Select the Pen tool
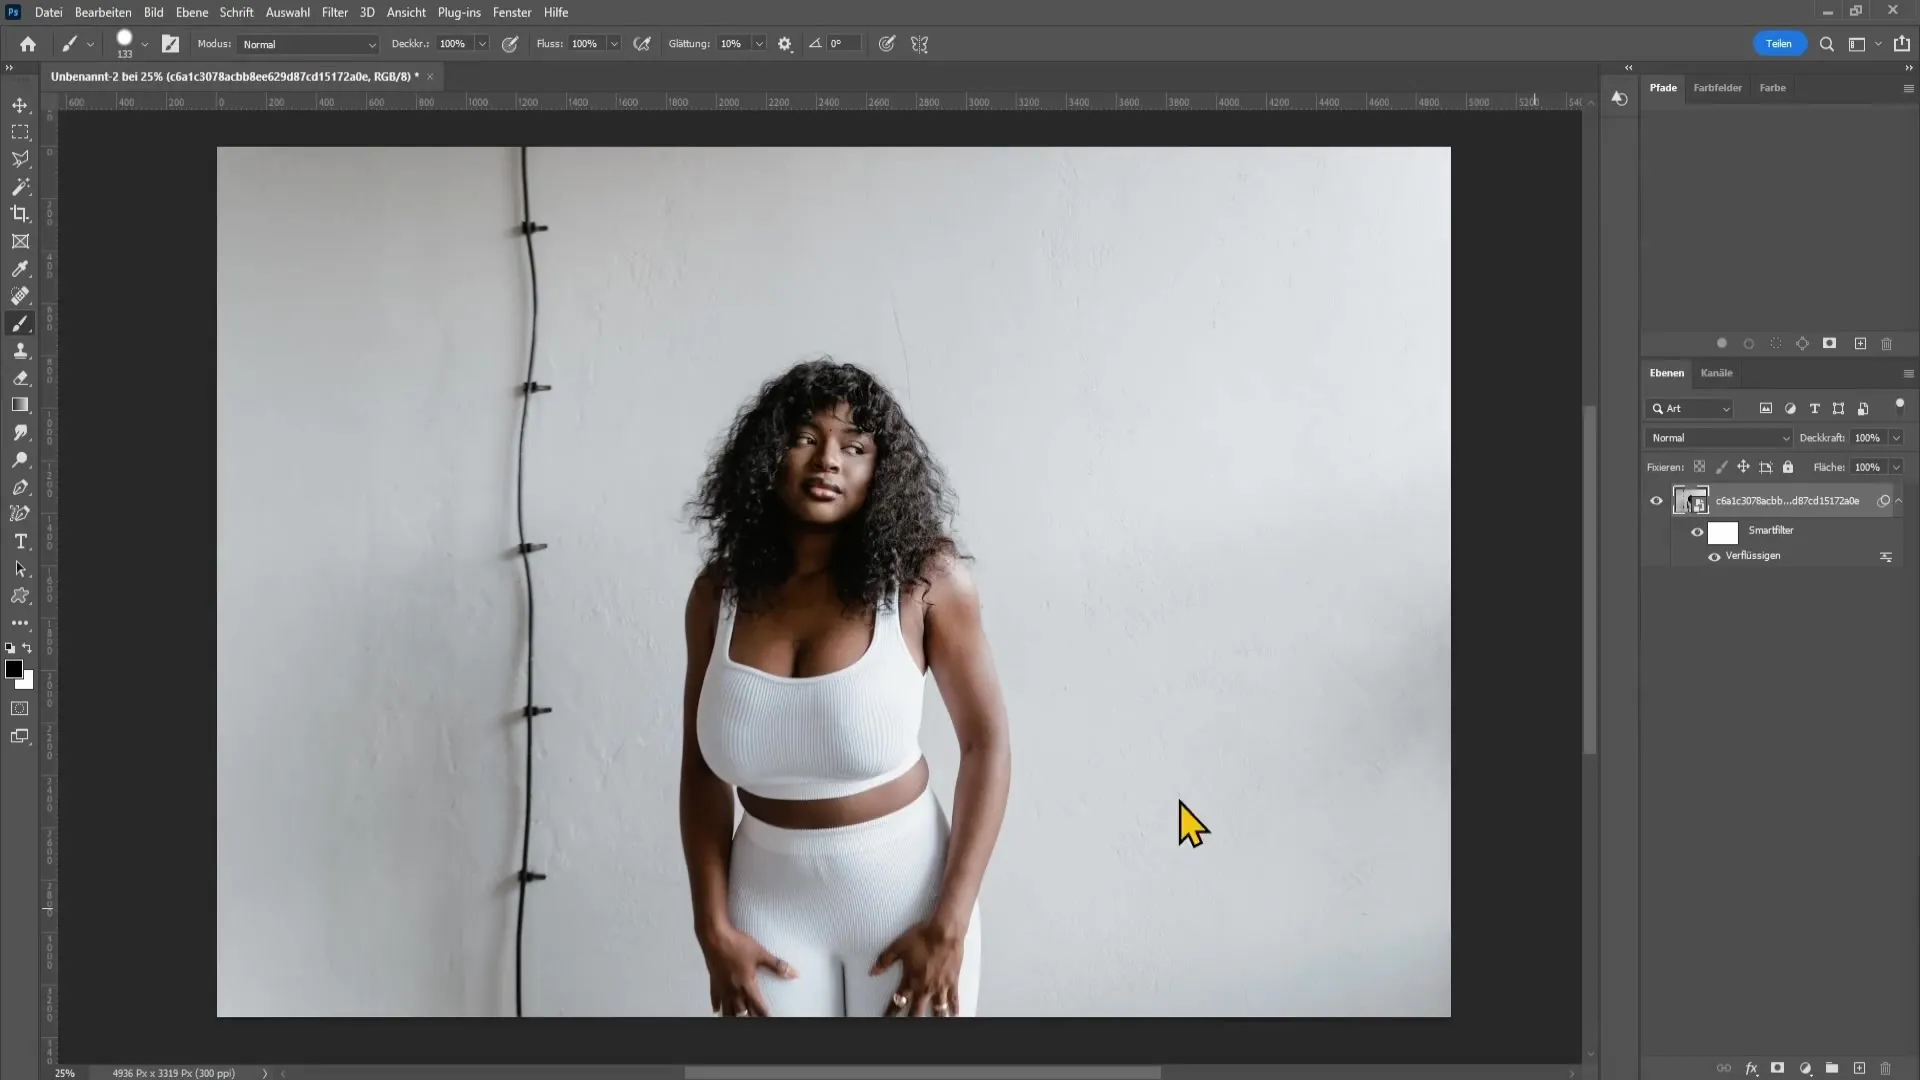Viewport: 1920px width, 1080px height. 20,487
